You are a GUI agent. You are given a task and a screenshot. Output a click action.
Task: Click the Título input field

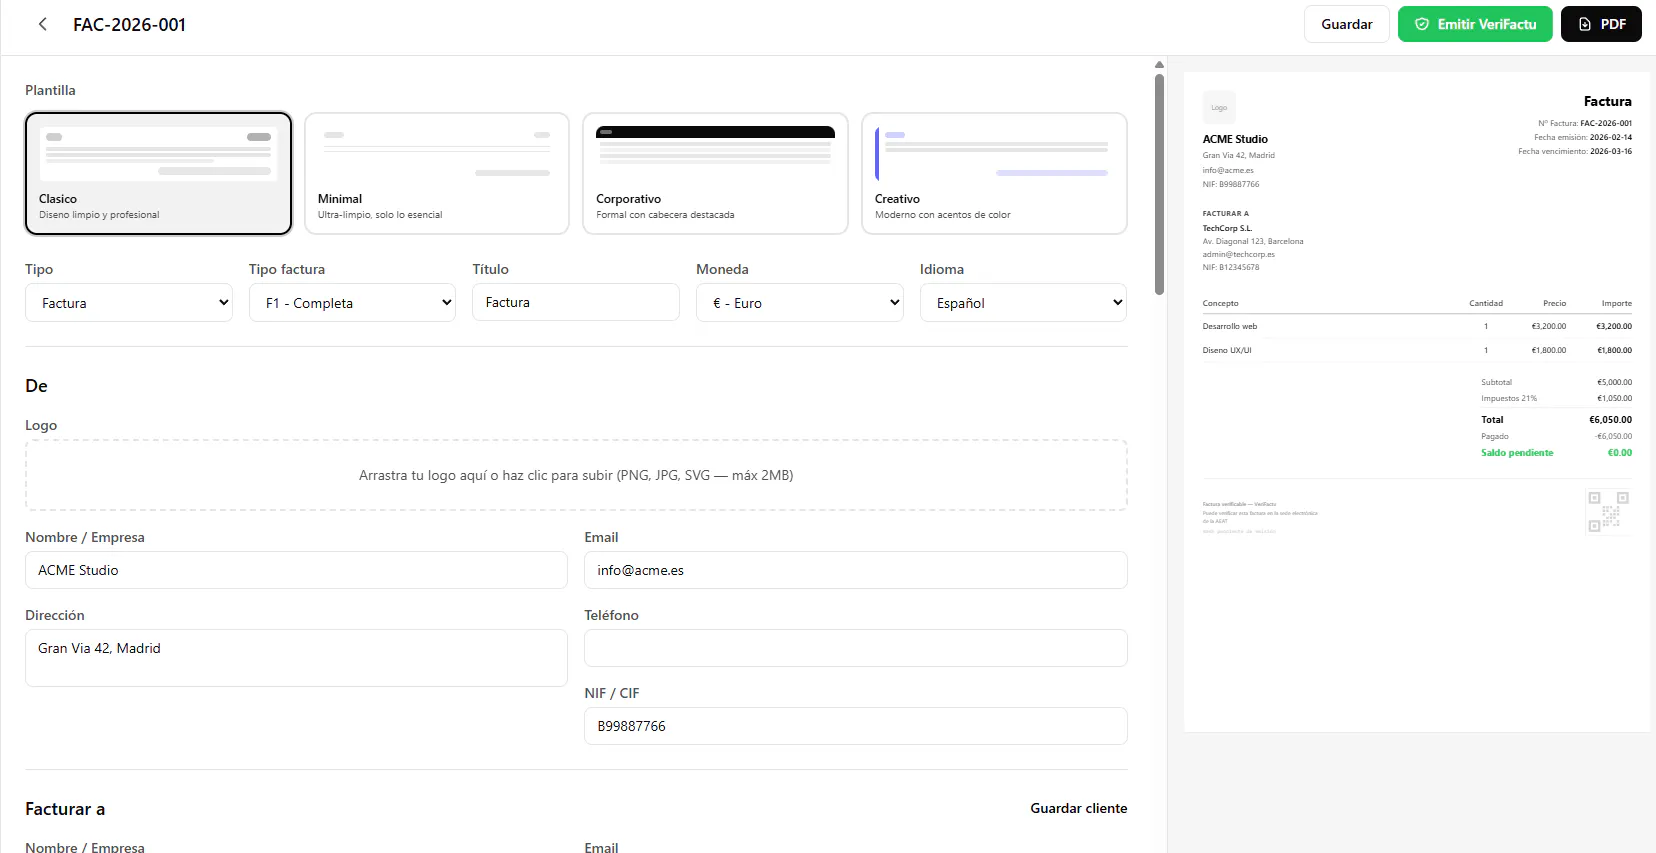pos(576,302)
